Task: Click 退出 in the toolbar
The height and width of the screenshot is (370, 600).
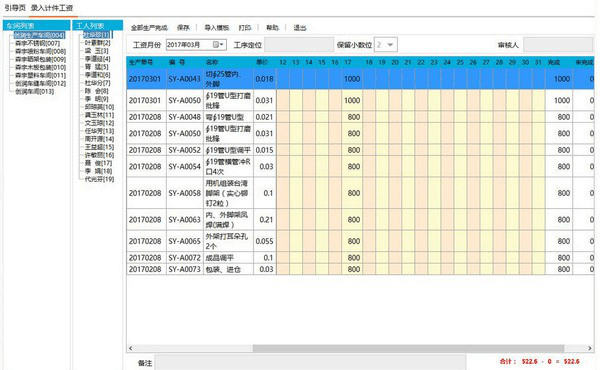Action: pyautogui.click(x=300, y=28)
